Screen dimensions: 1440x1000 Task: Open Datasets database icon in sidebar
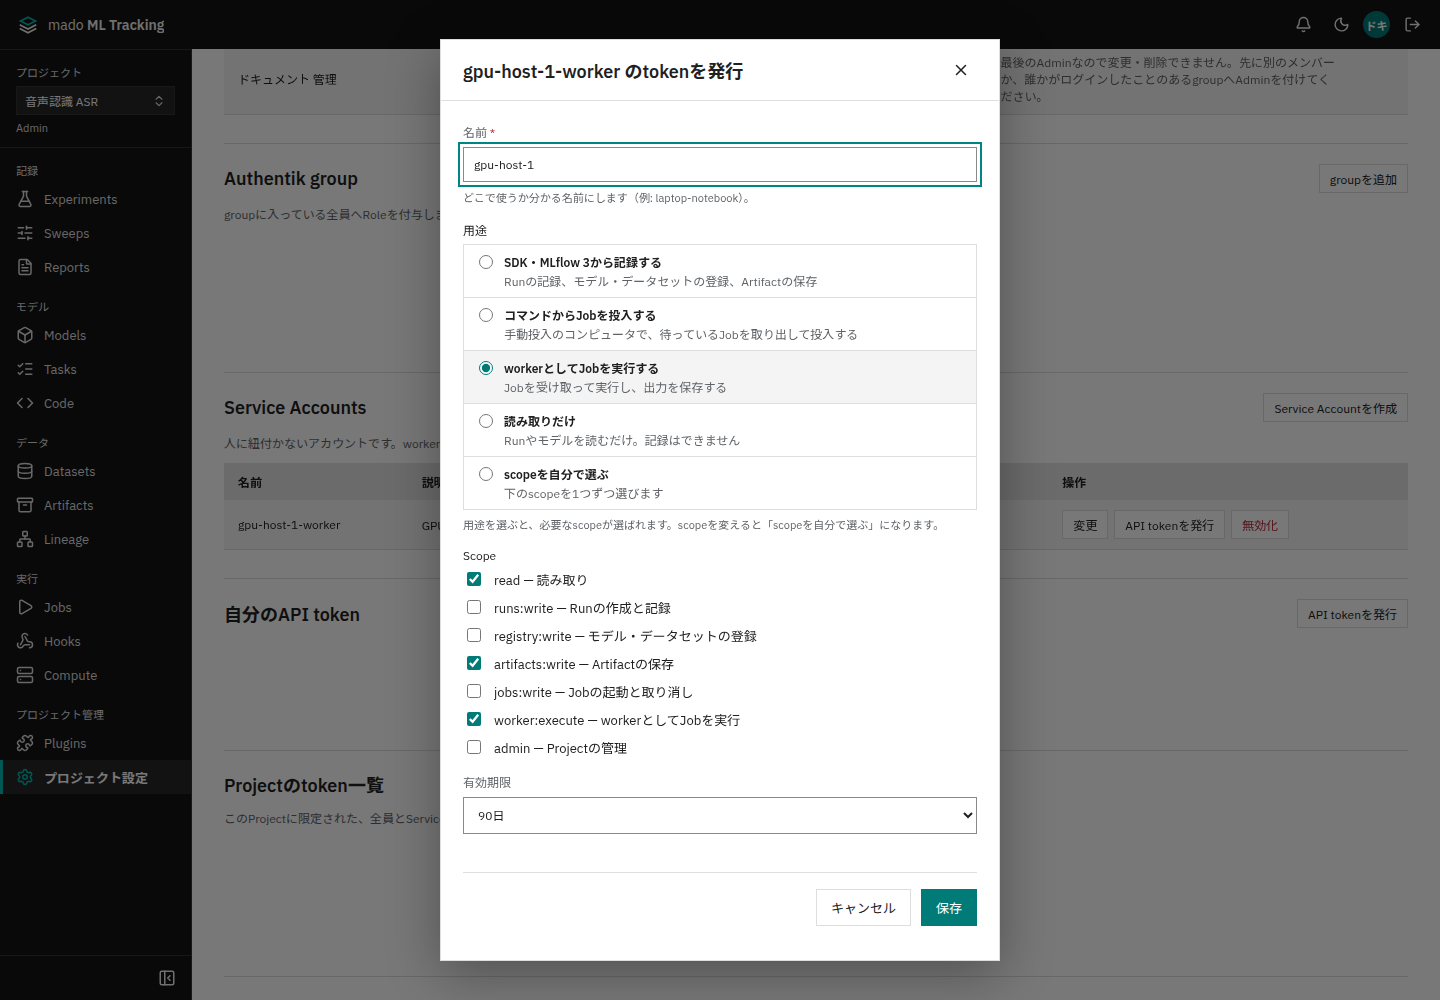(x=25, y=471)
